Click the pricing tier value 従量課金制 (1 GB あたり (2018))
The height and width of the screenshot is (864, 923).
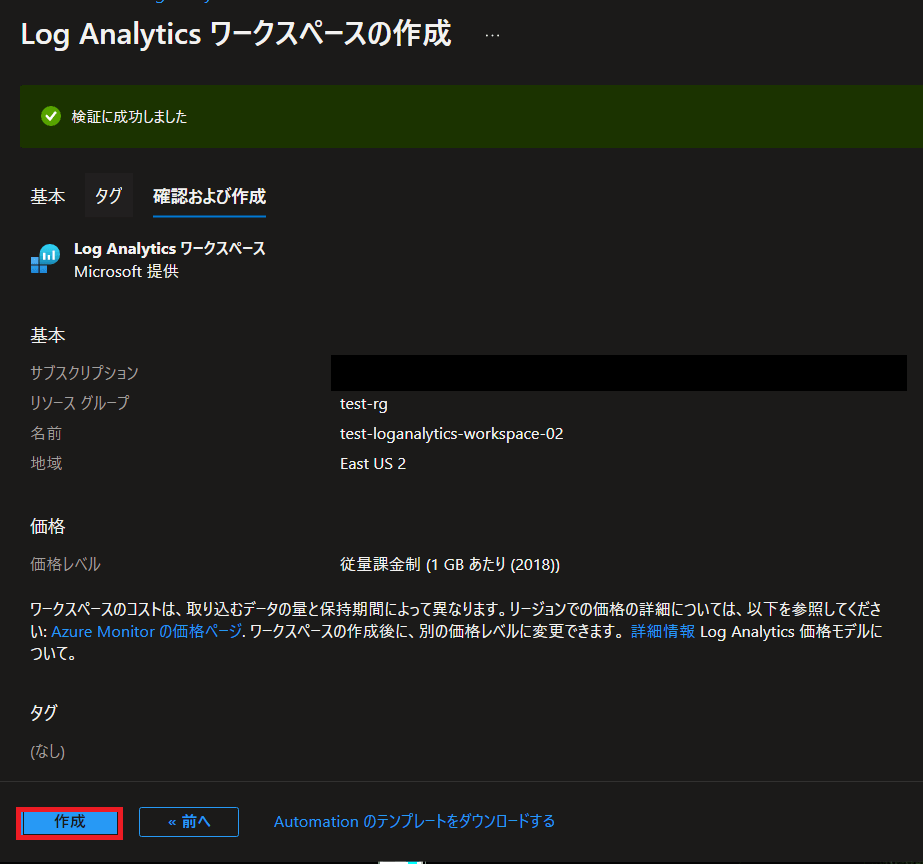coord(450,564)
